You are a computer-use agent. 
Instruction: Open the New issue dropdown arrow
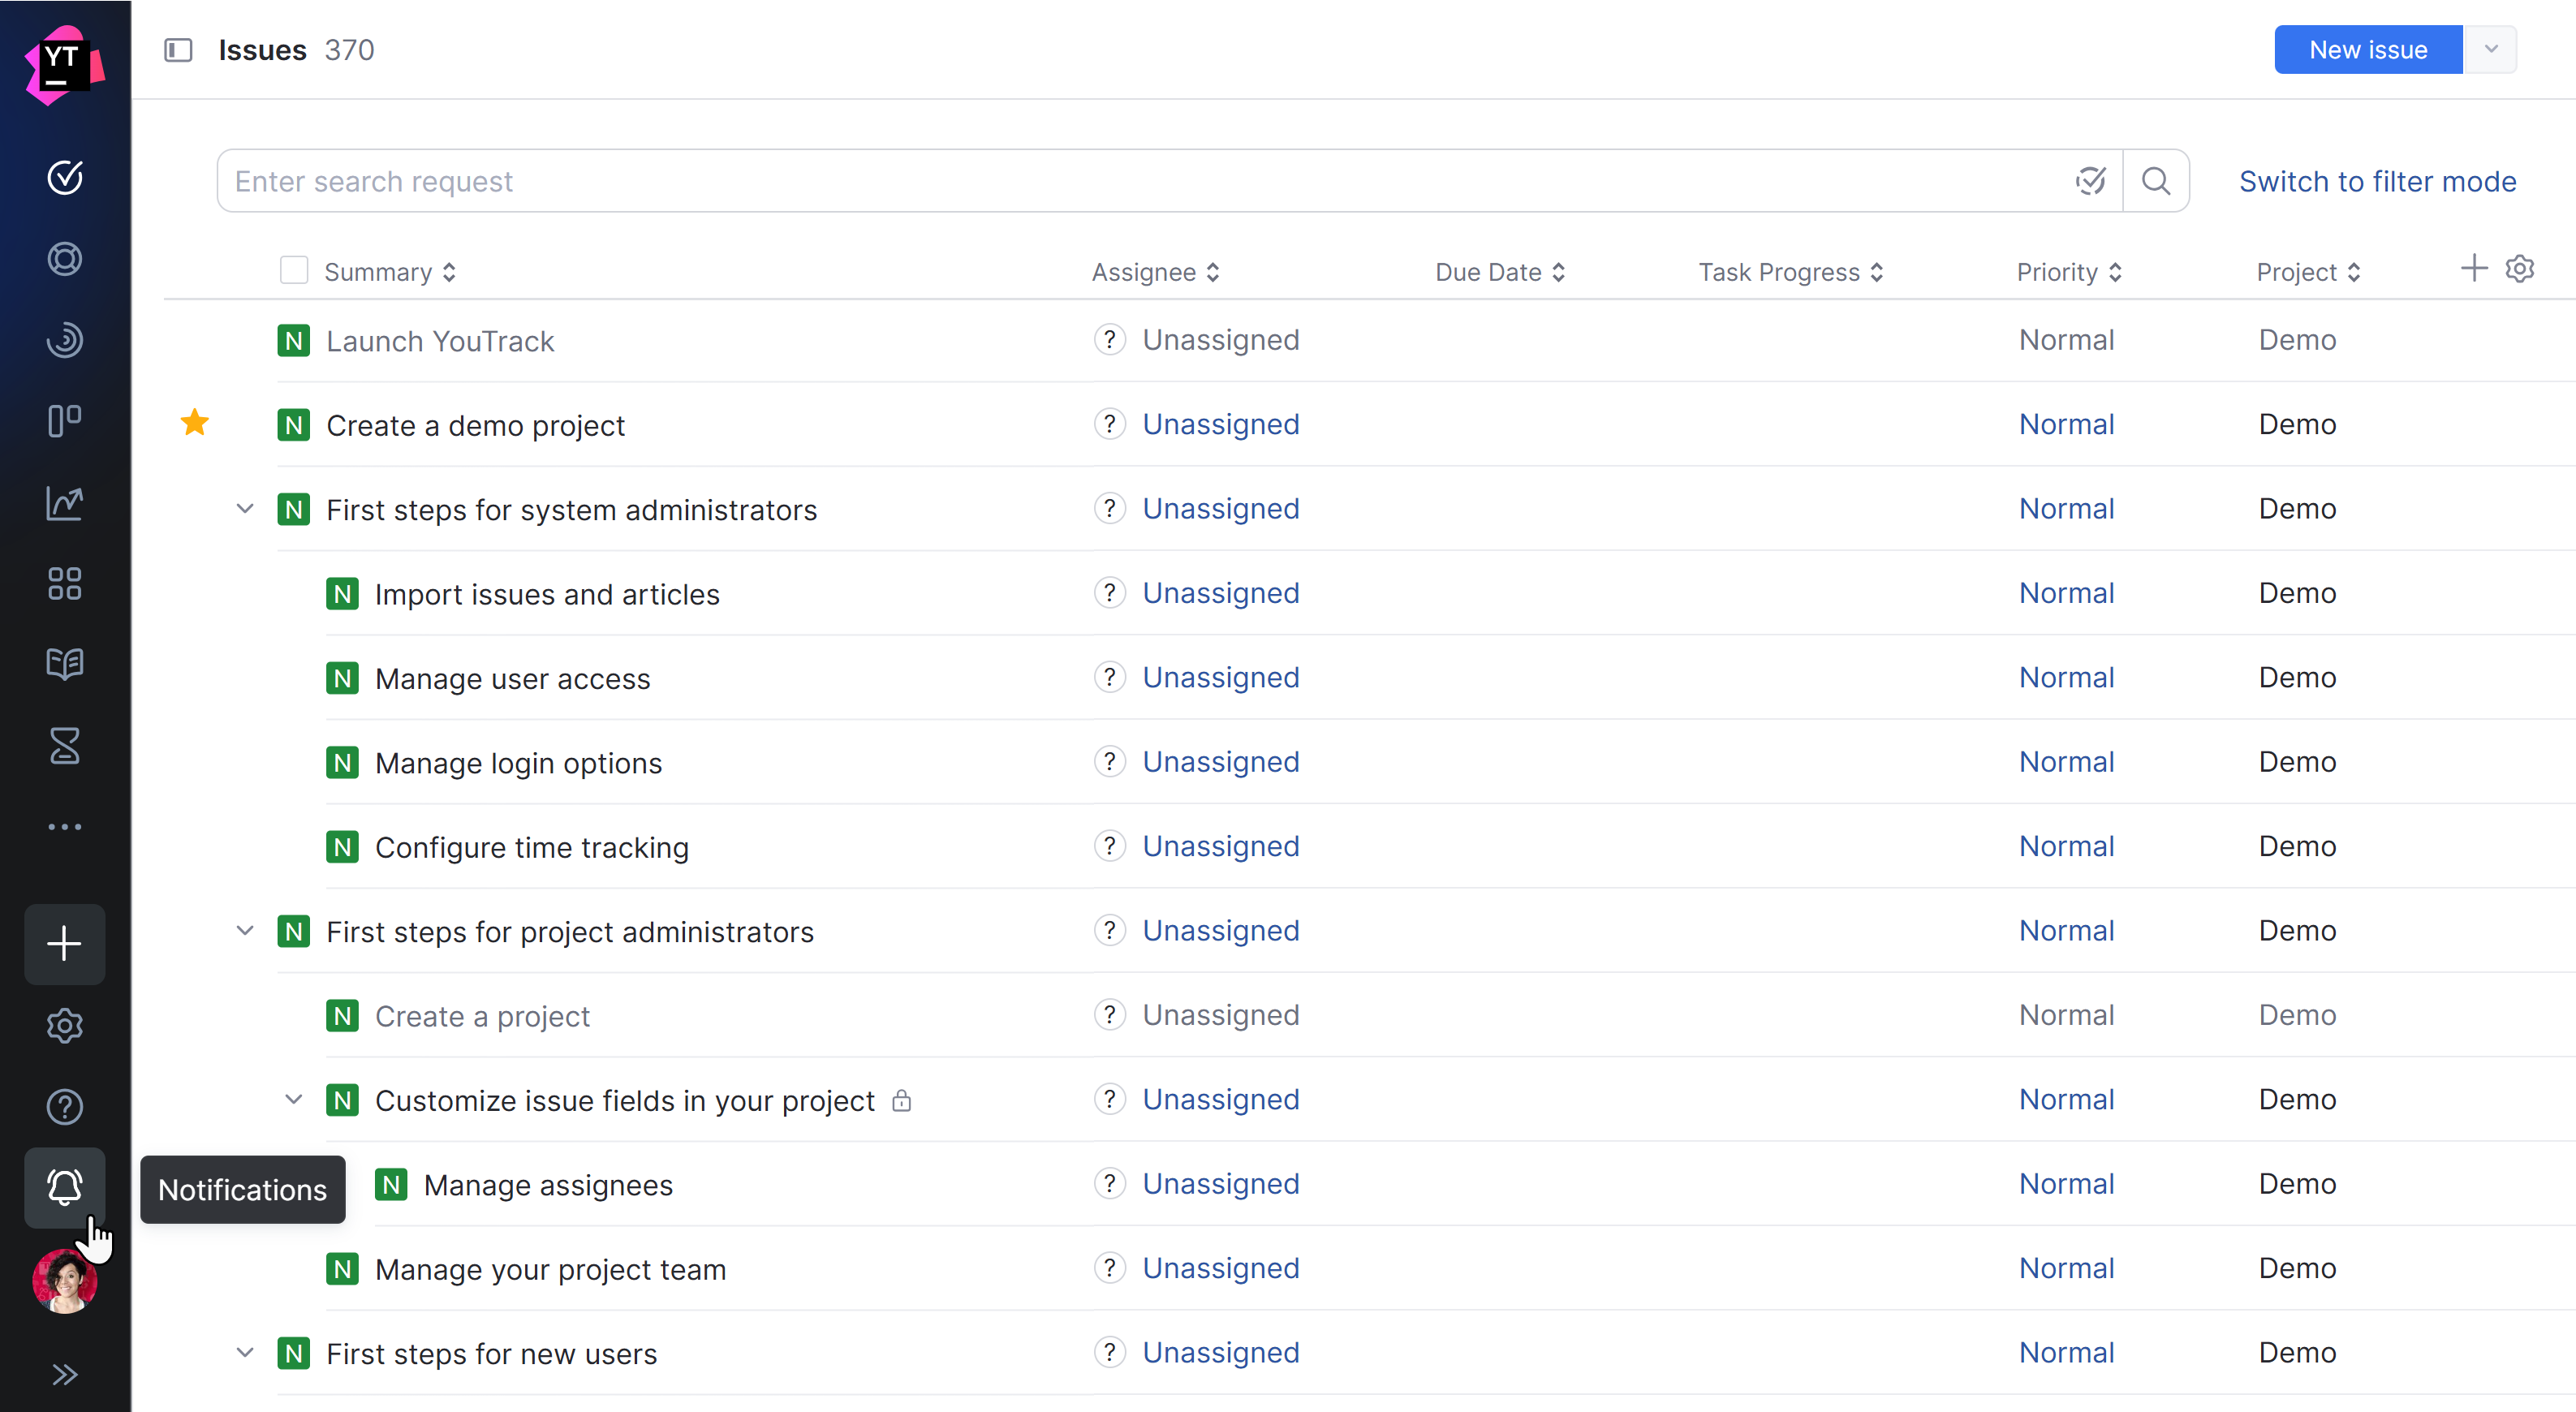click(2491, 50)
